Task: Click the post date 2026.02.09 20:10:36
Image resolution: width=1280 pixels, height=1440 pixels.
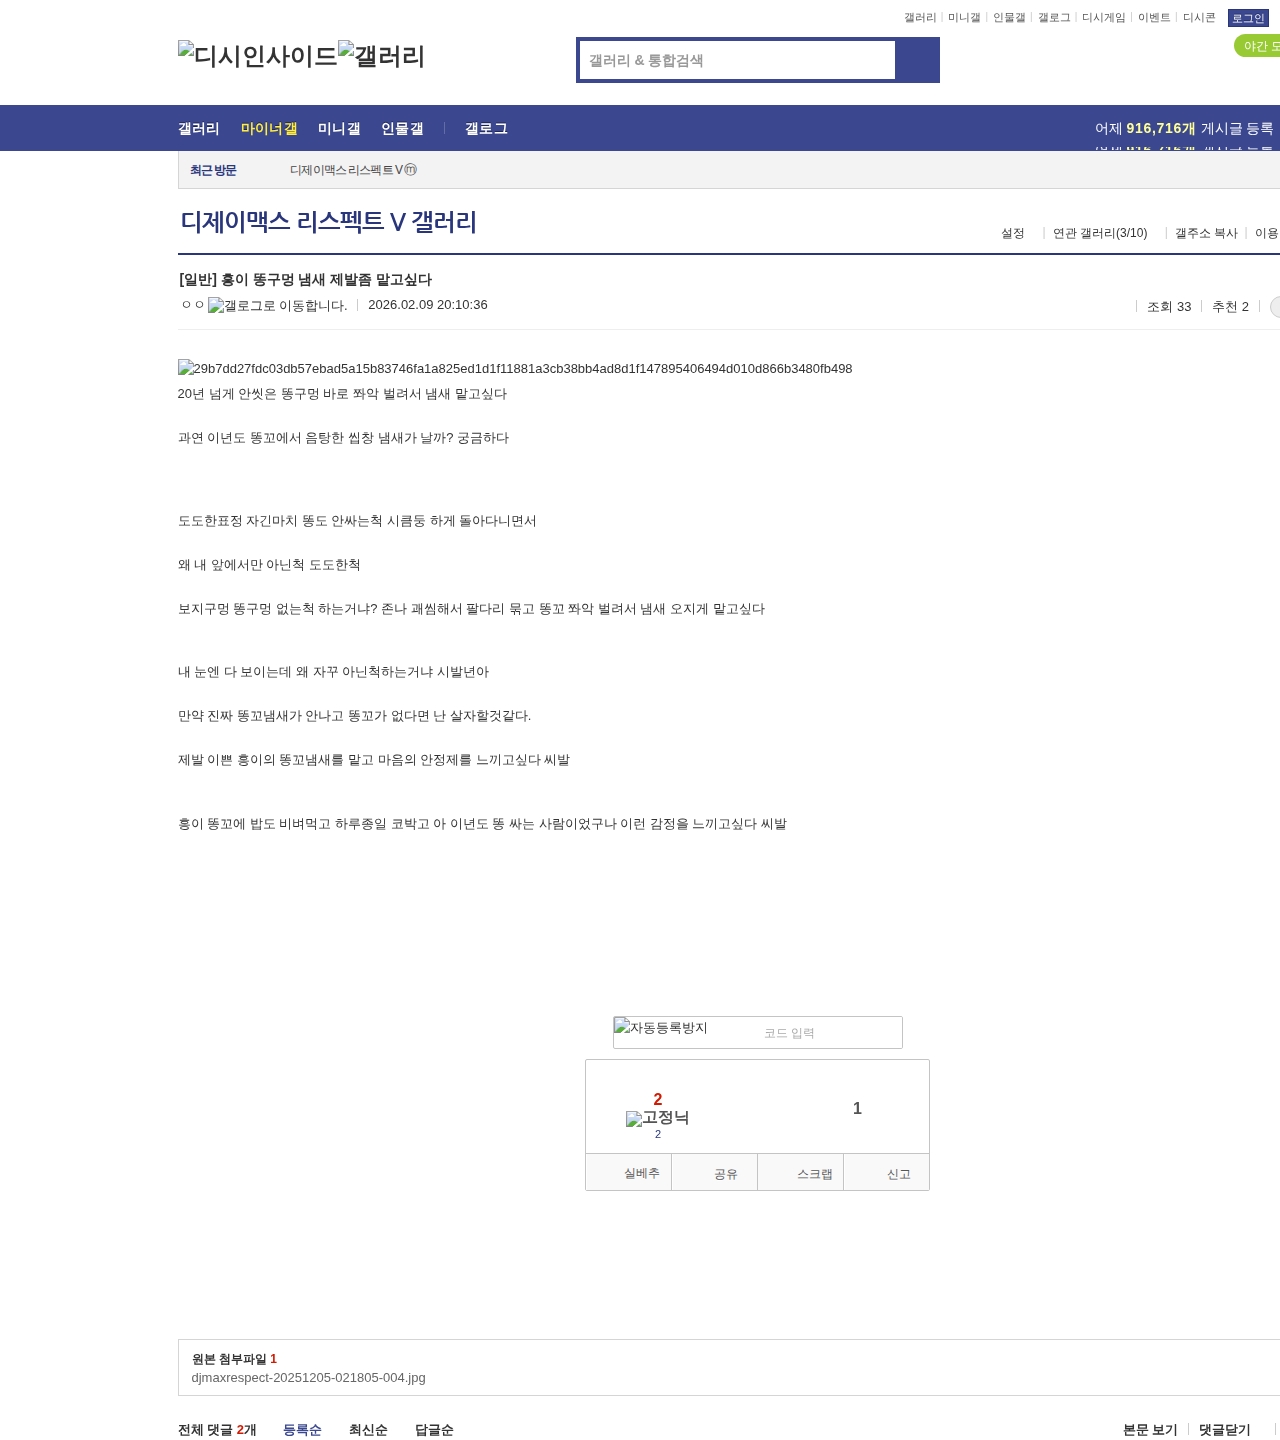Action: [428, 305]
